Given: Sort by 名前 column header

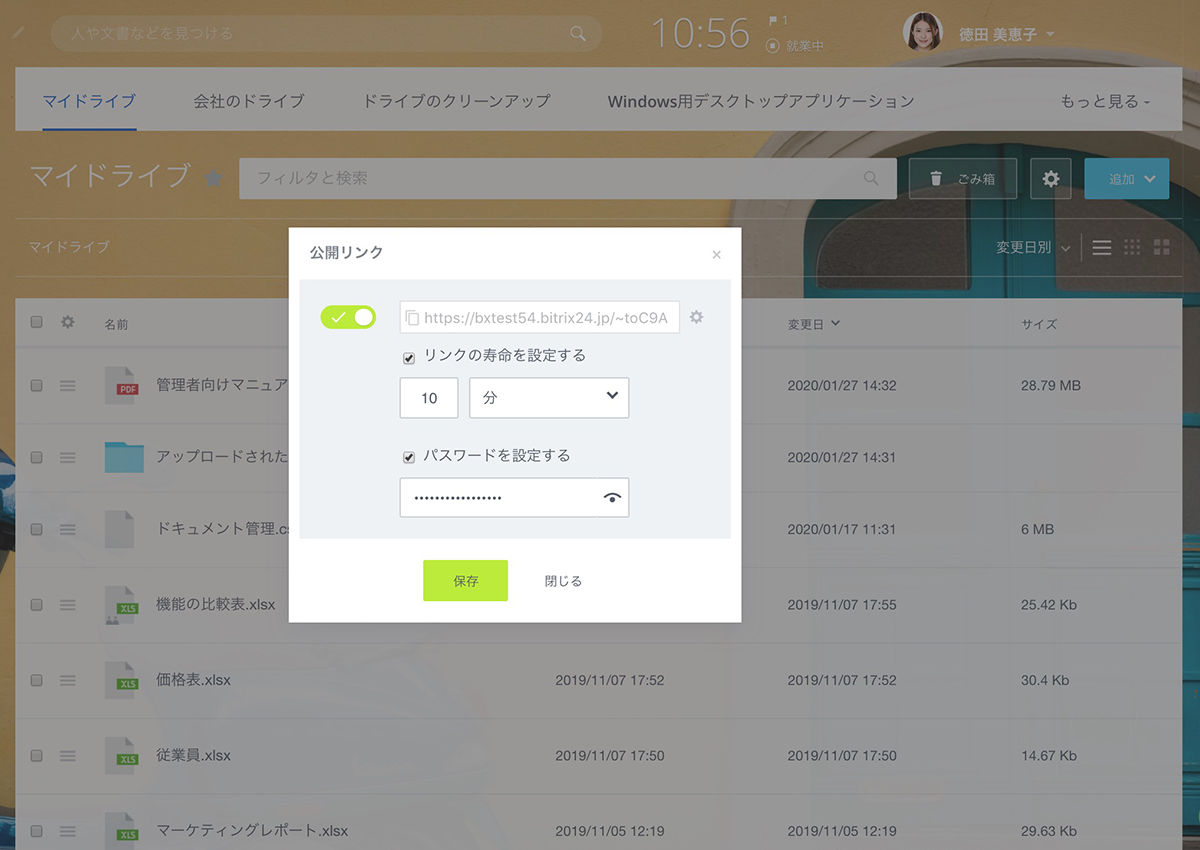Looking at the screenshot, I should (x=116, y=324).
